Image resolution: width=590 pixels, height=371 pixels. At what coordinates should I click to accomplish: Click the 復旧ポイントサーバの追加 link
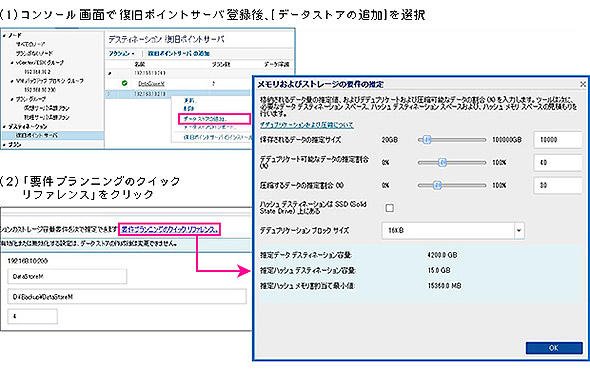179,53
